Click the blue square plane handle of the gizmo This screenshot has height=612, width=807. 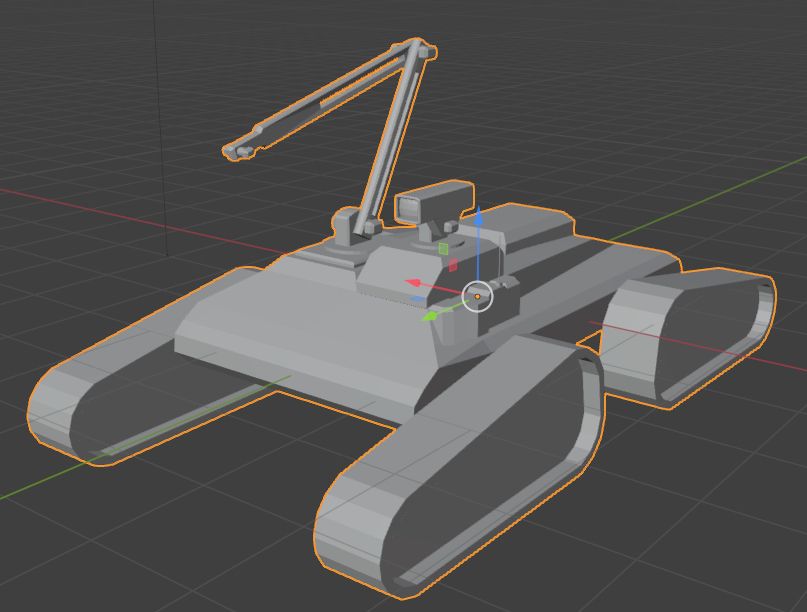pyautogui.click(x=418, y=299)
